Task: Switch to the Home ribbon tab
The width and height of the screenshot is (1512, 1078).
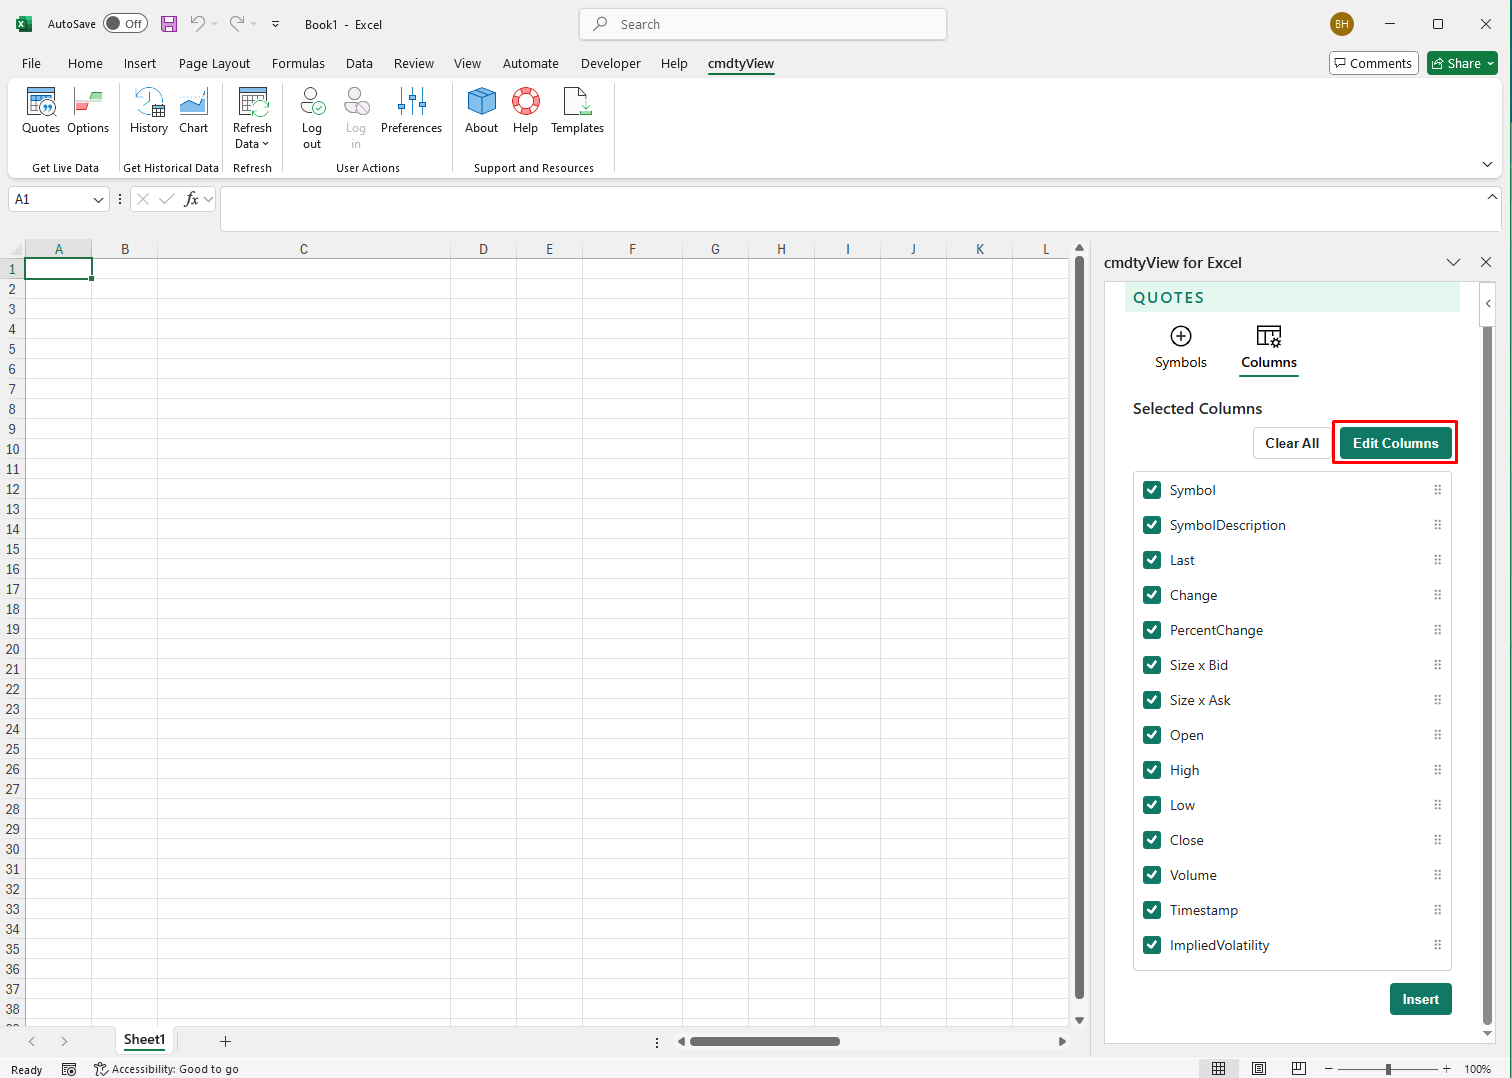Action: 85,63
